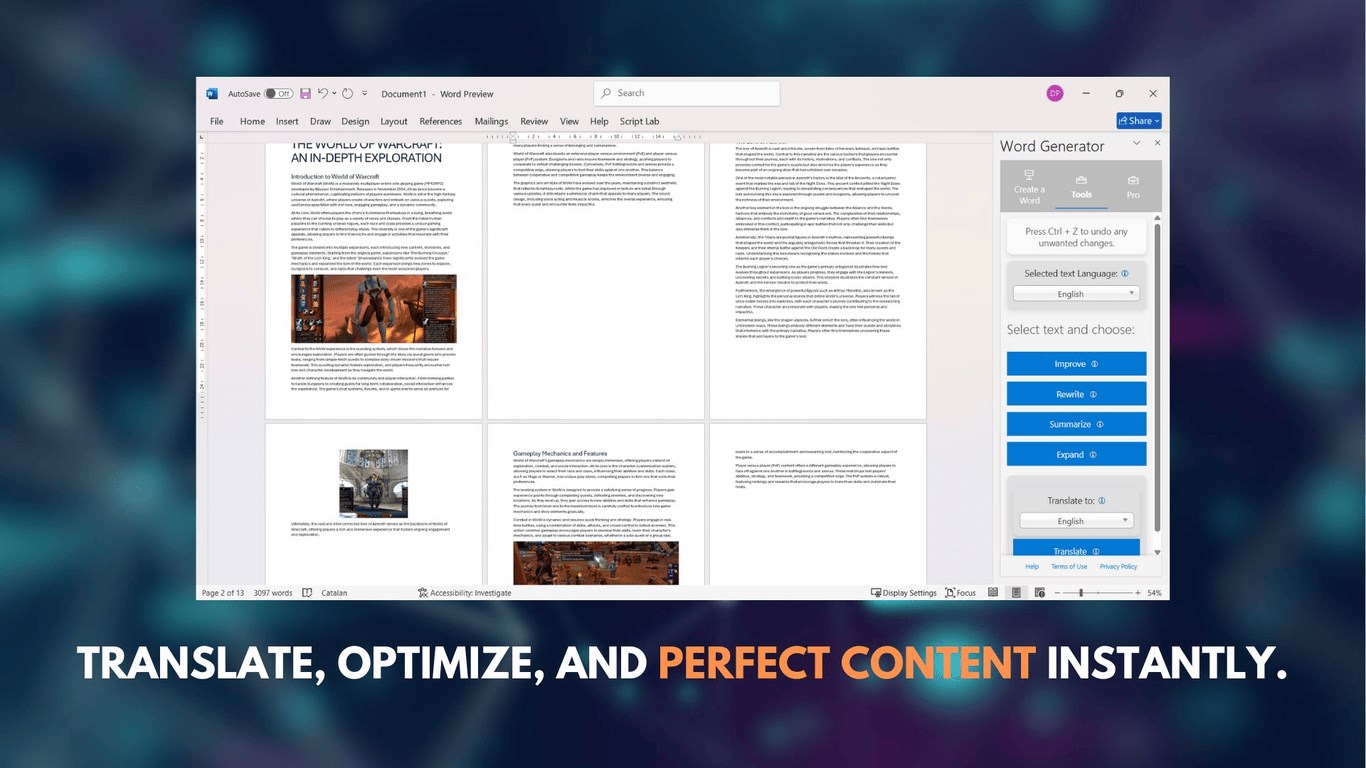Open the Selected text Language dropdown
Image resolution: width=1366 pixels, height=768 pixels.
coord(1076,294)
